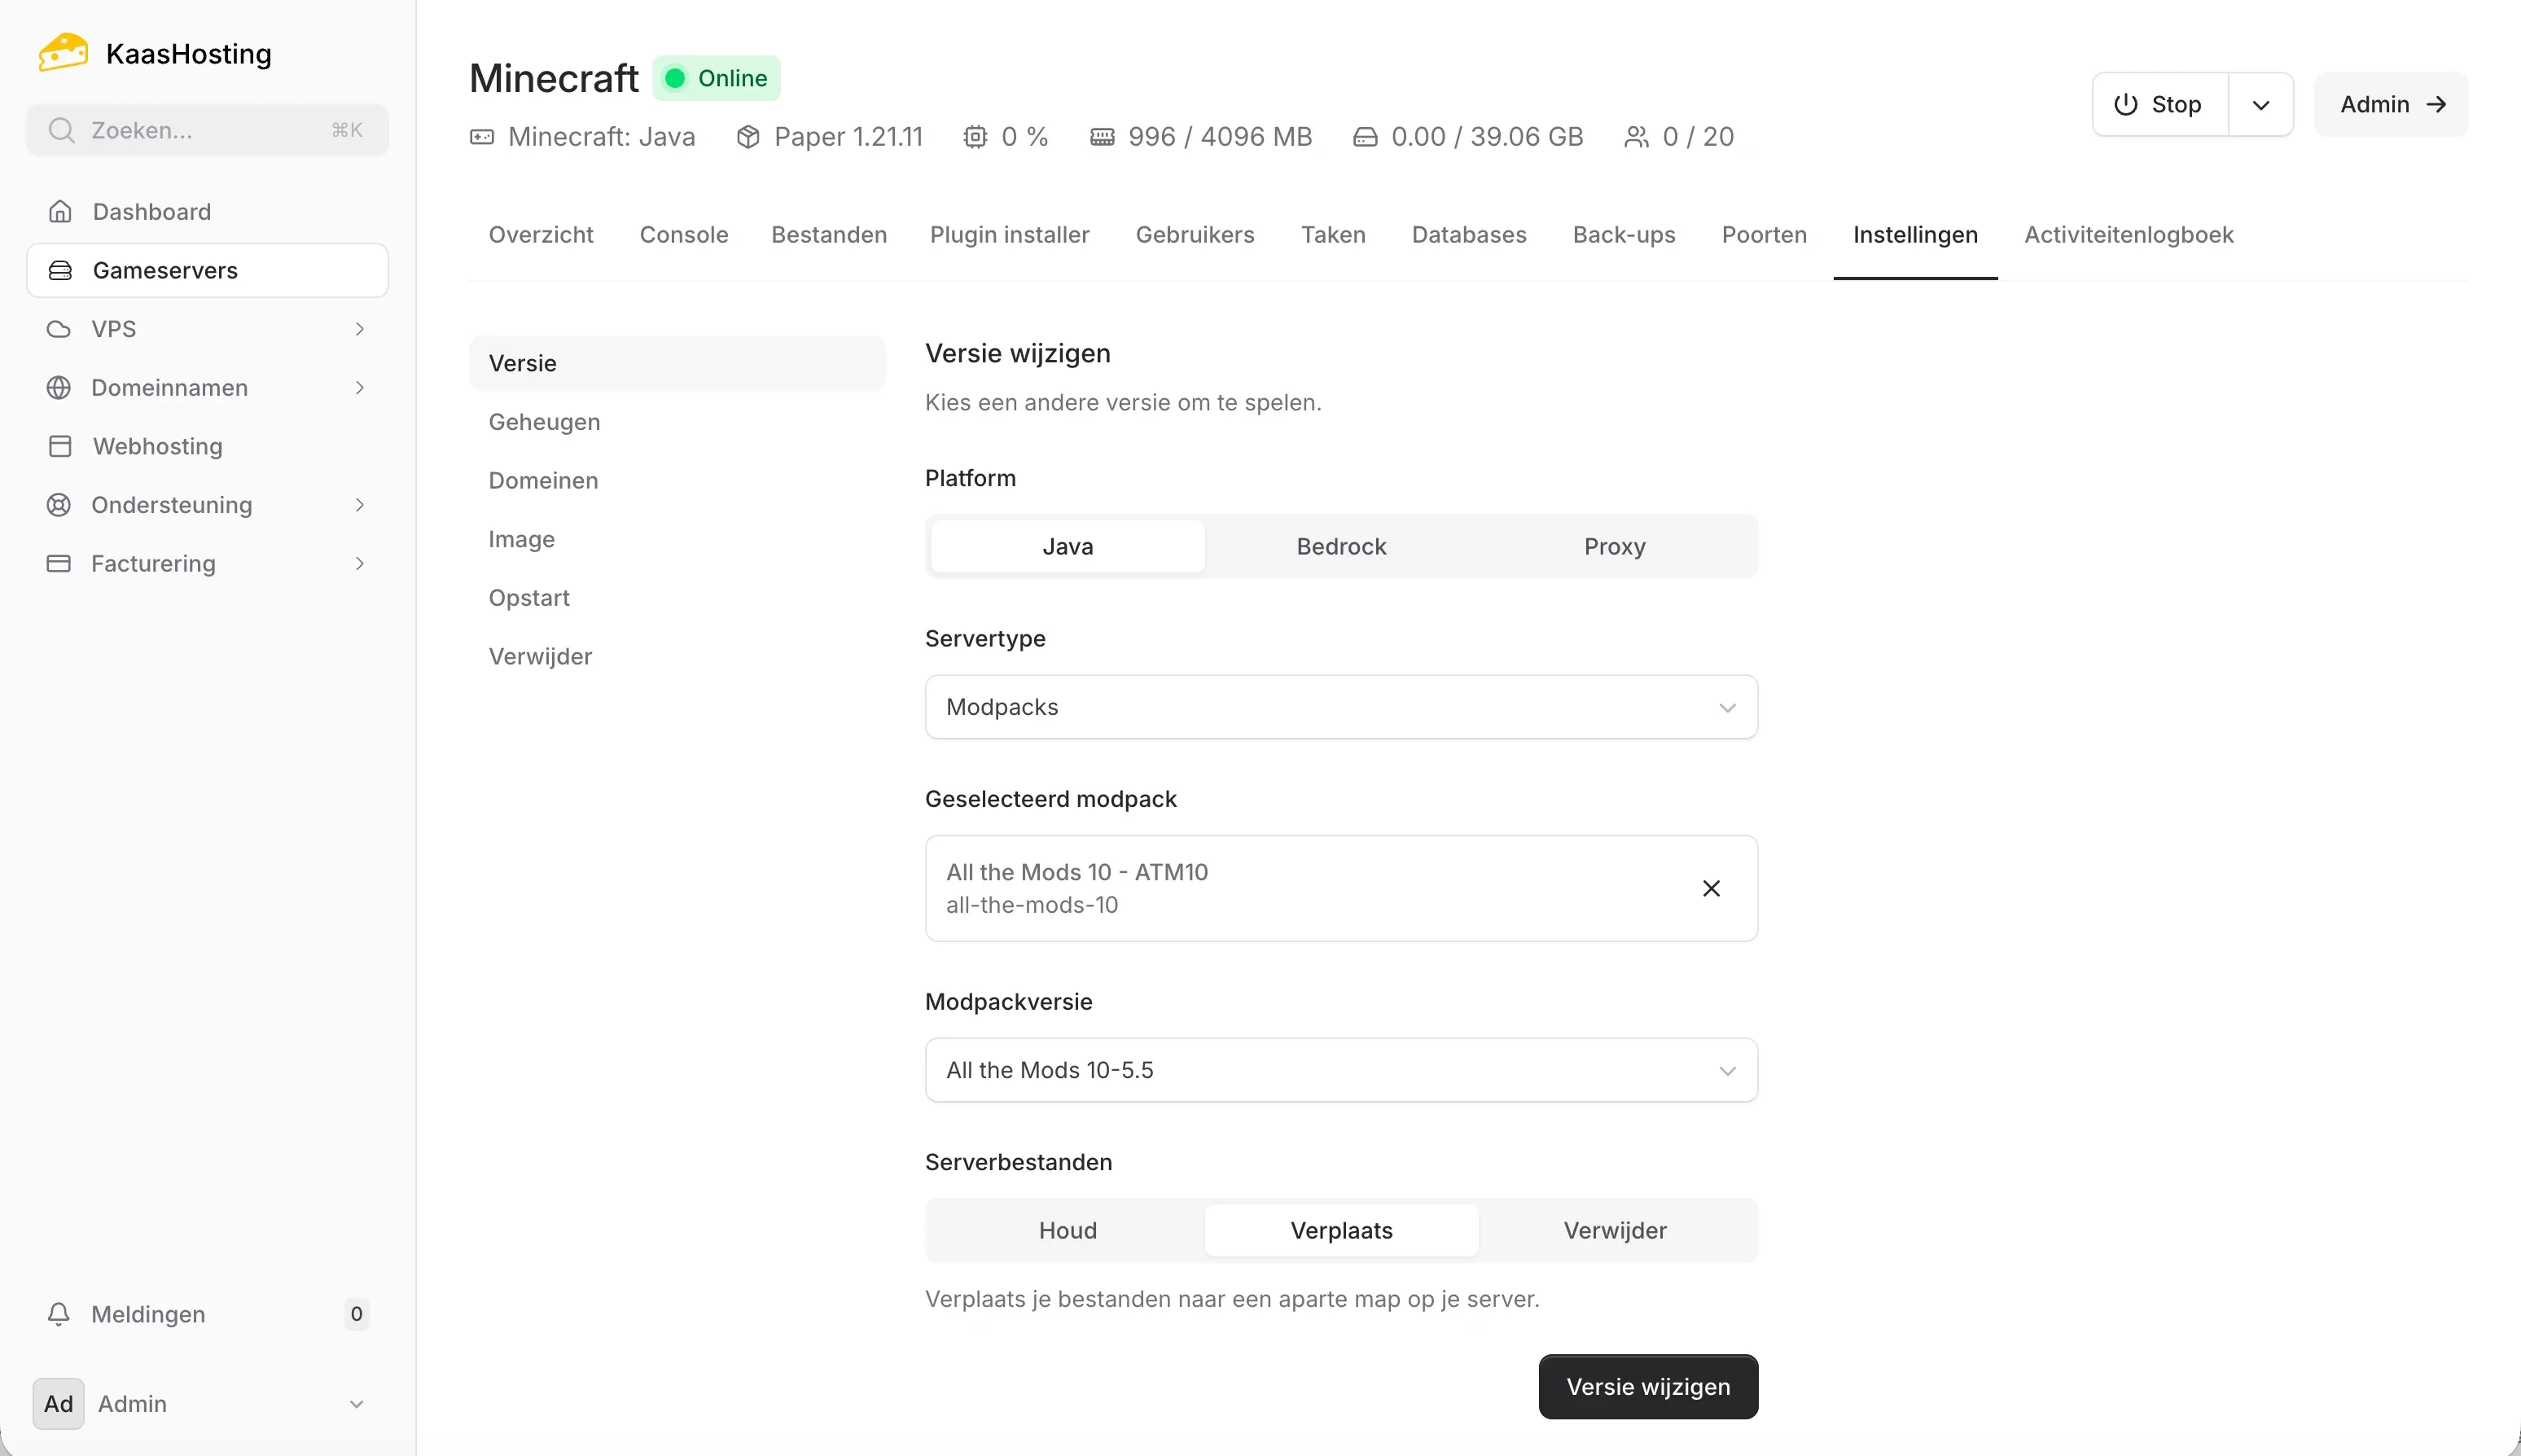Expand the Stop button dropdown arrow
The image size is (2521, 1456).
[2261, 104]
